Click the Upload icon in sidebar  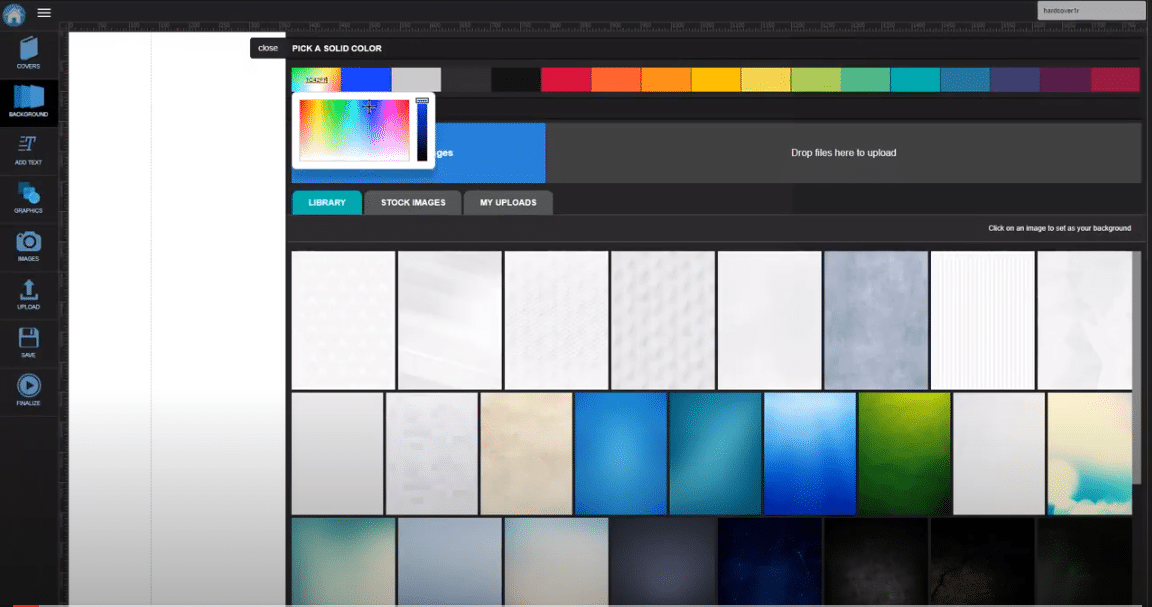(x=28, y=293)
